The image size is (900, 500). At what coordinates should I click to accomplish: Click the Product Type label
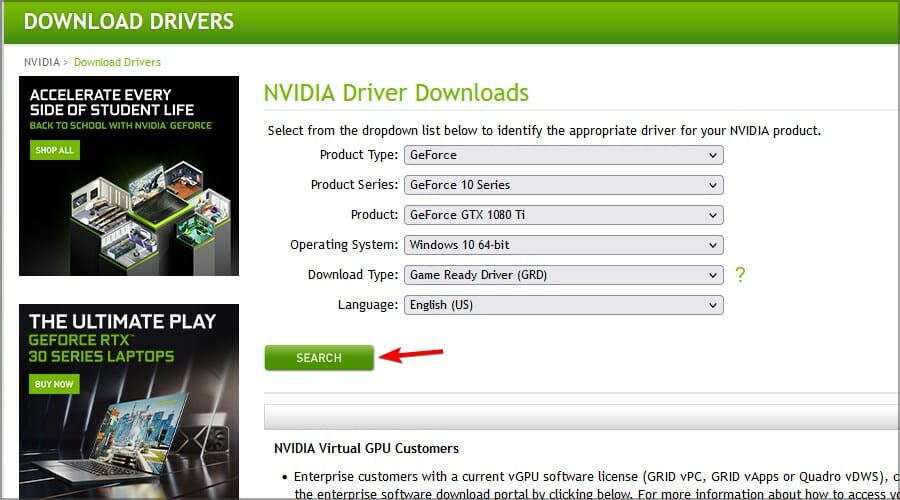click(359, 155)
